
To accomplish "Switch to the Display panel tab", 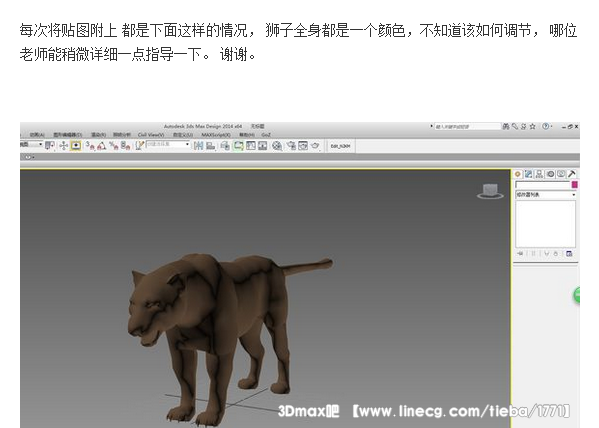I will [x=561, y=174].
